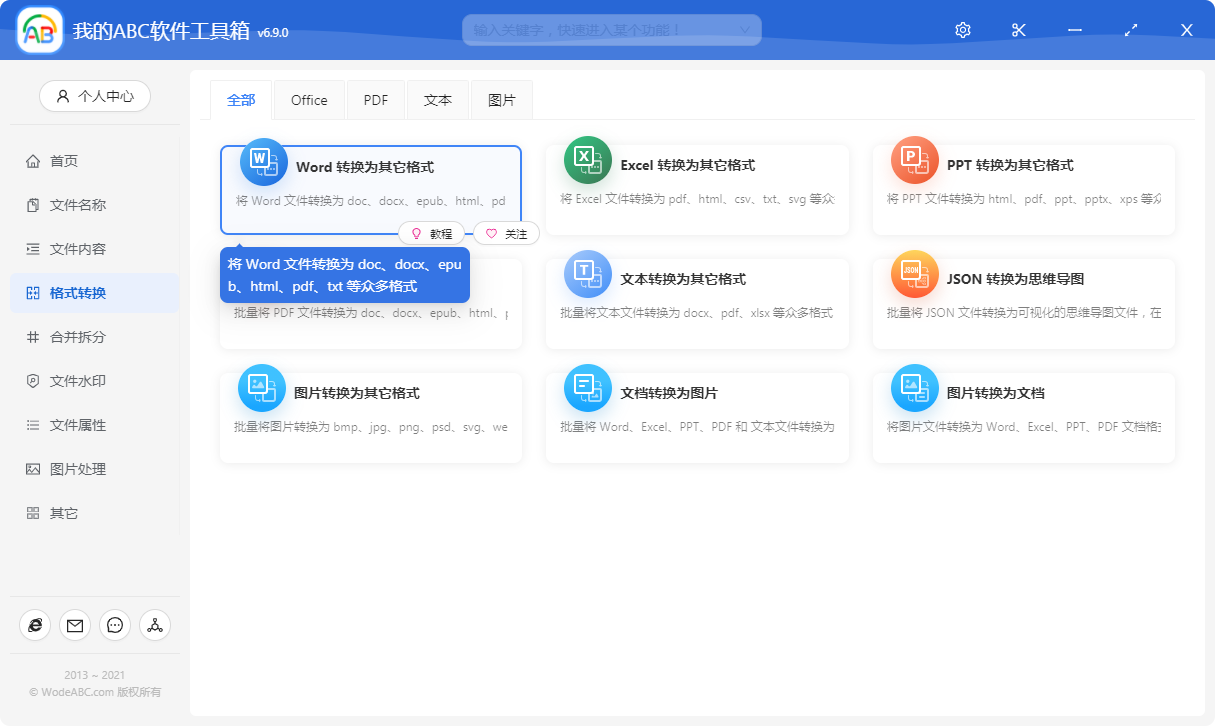
Task: Open the website browser icon
Action: pyautogui.click(x=35, y=625)
